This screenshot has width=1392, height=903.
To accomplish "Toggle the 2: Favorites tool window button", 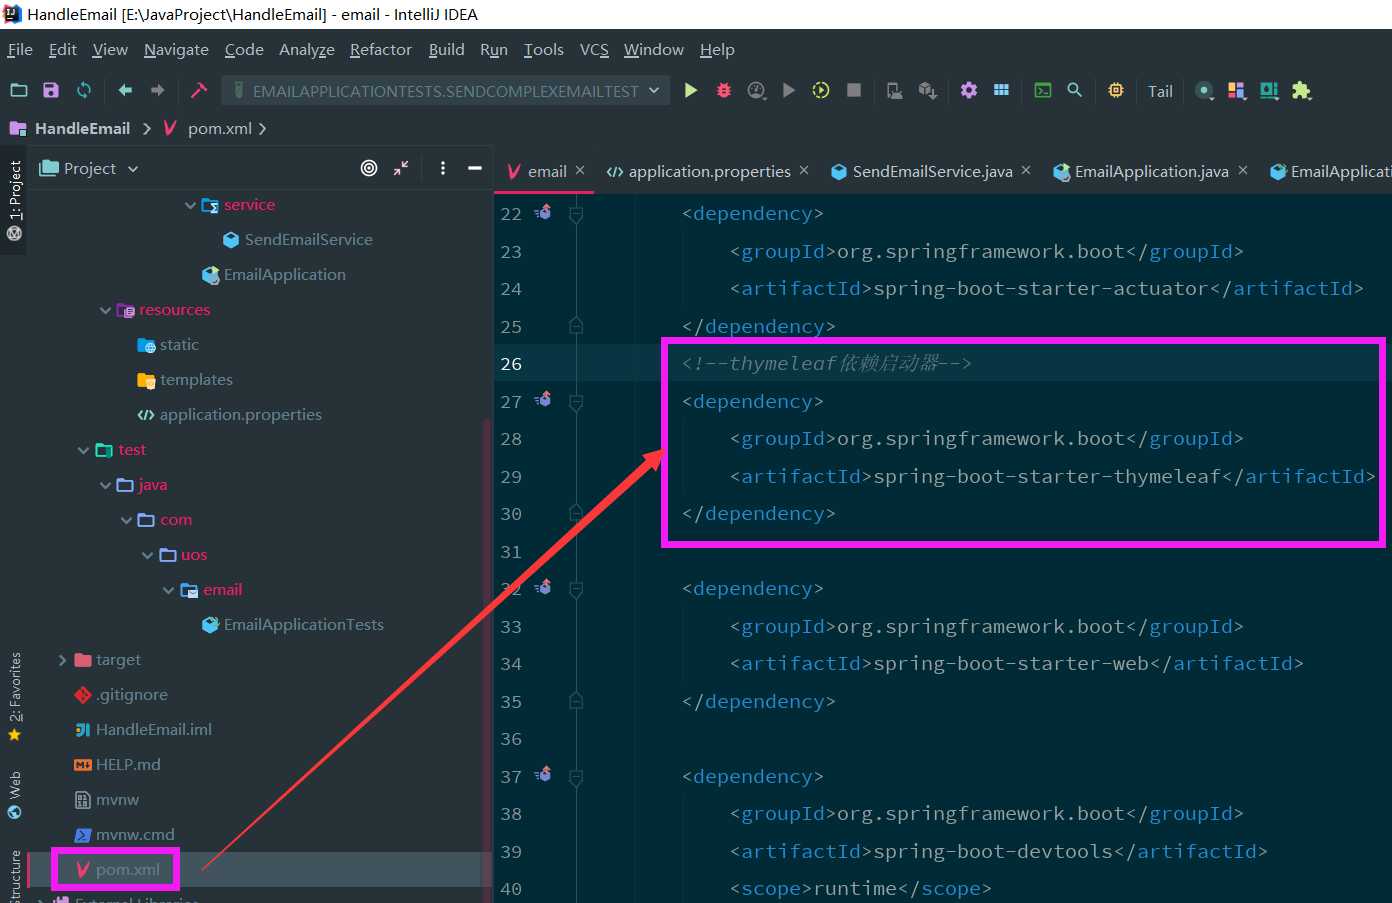I will click(14, 696).
